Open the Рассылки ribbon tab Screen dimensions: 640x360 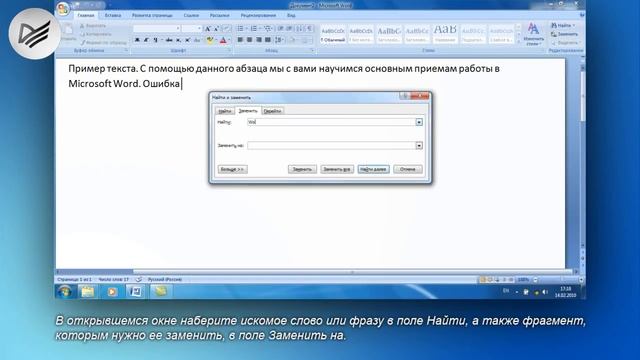(x=220, y=16)
